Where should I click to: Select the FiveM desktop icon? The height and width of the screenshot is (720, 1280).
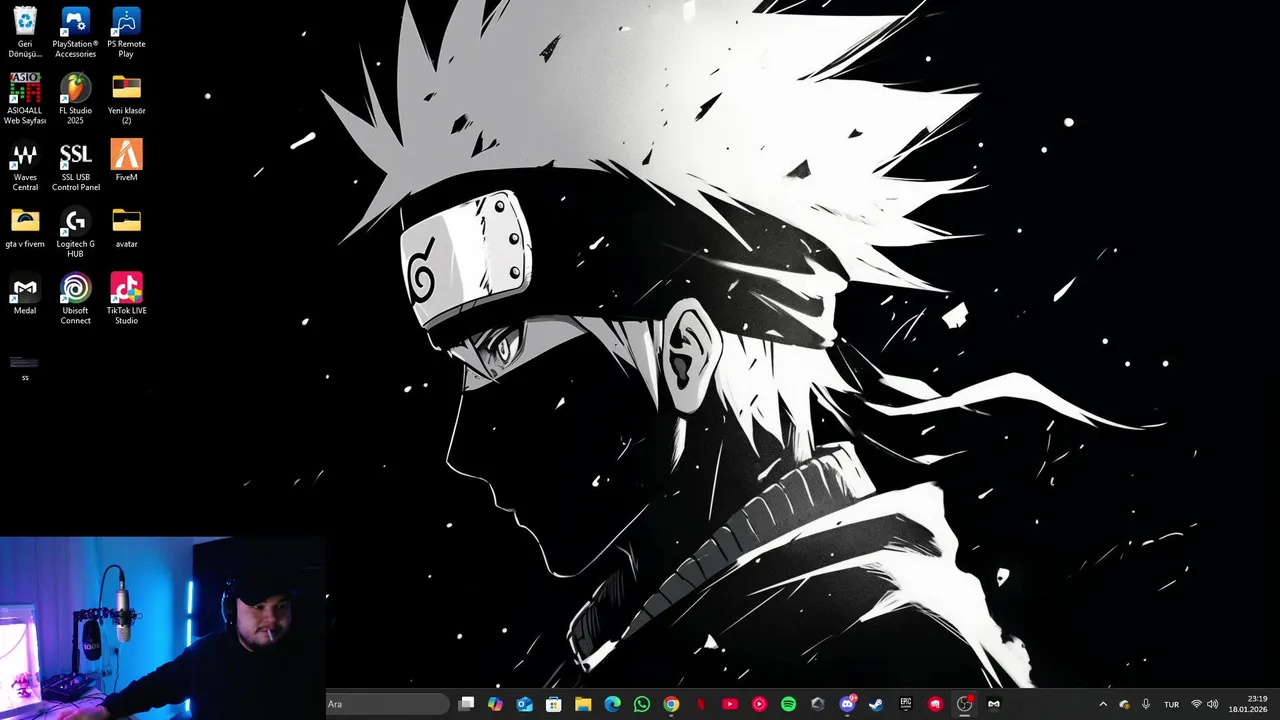pos(126,160)
